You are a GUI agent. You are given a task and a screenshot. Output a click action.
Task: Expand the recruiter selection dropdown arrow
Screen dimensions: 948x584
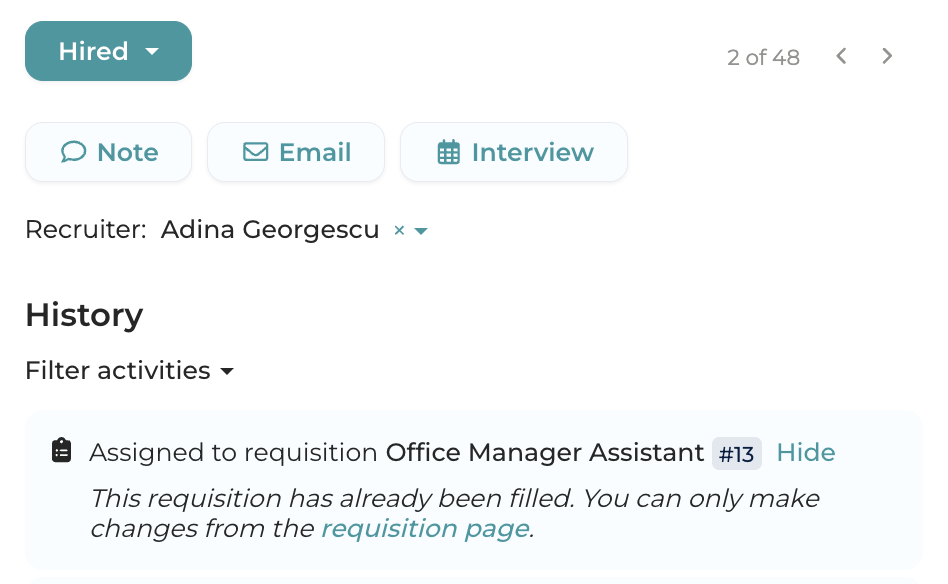[x=421, y=231]
